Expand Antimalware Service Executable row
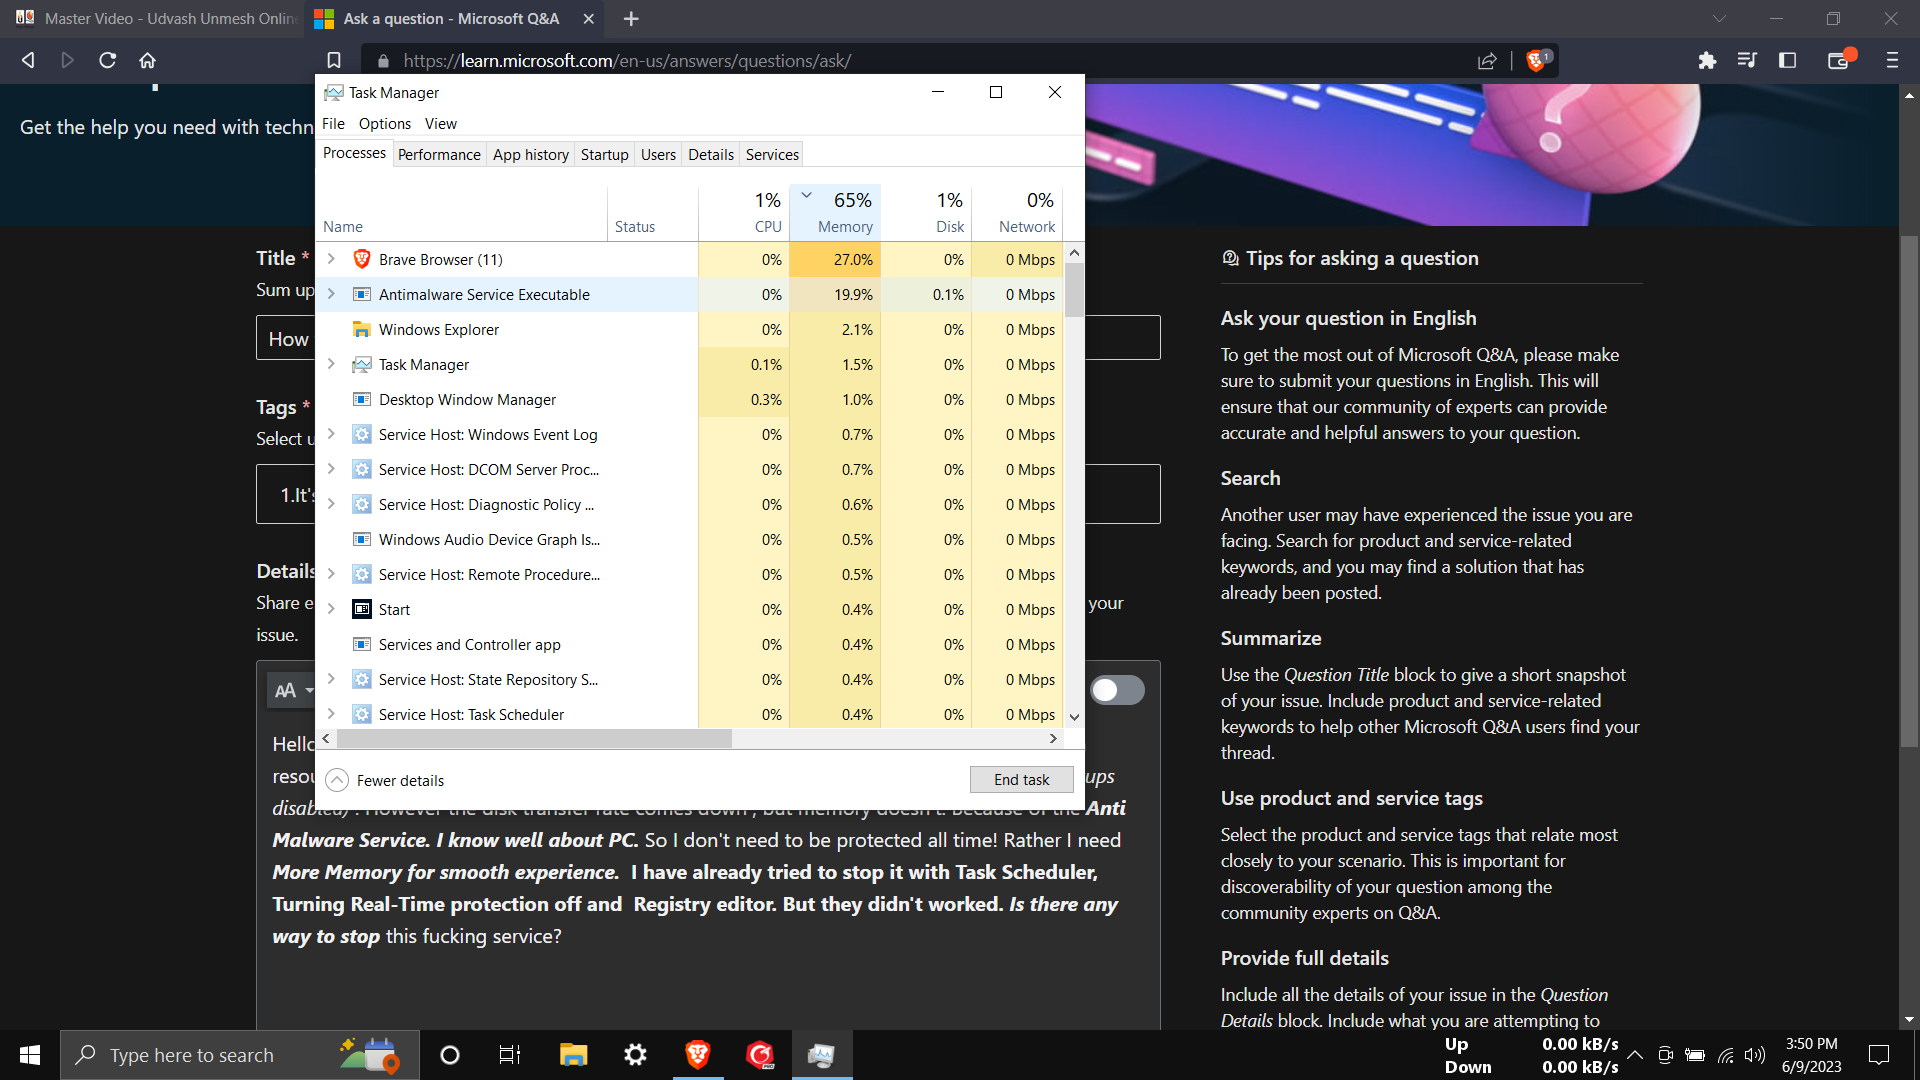Image resolution: width=1920 pixels, height=1080 pixels. point(331,294)
